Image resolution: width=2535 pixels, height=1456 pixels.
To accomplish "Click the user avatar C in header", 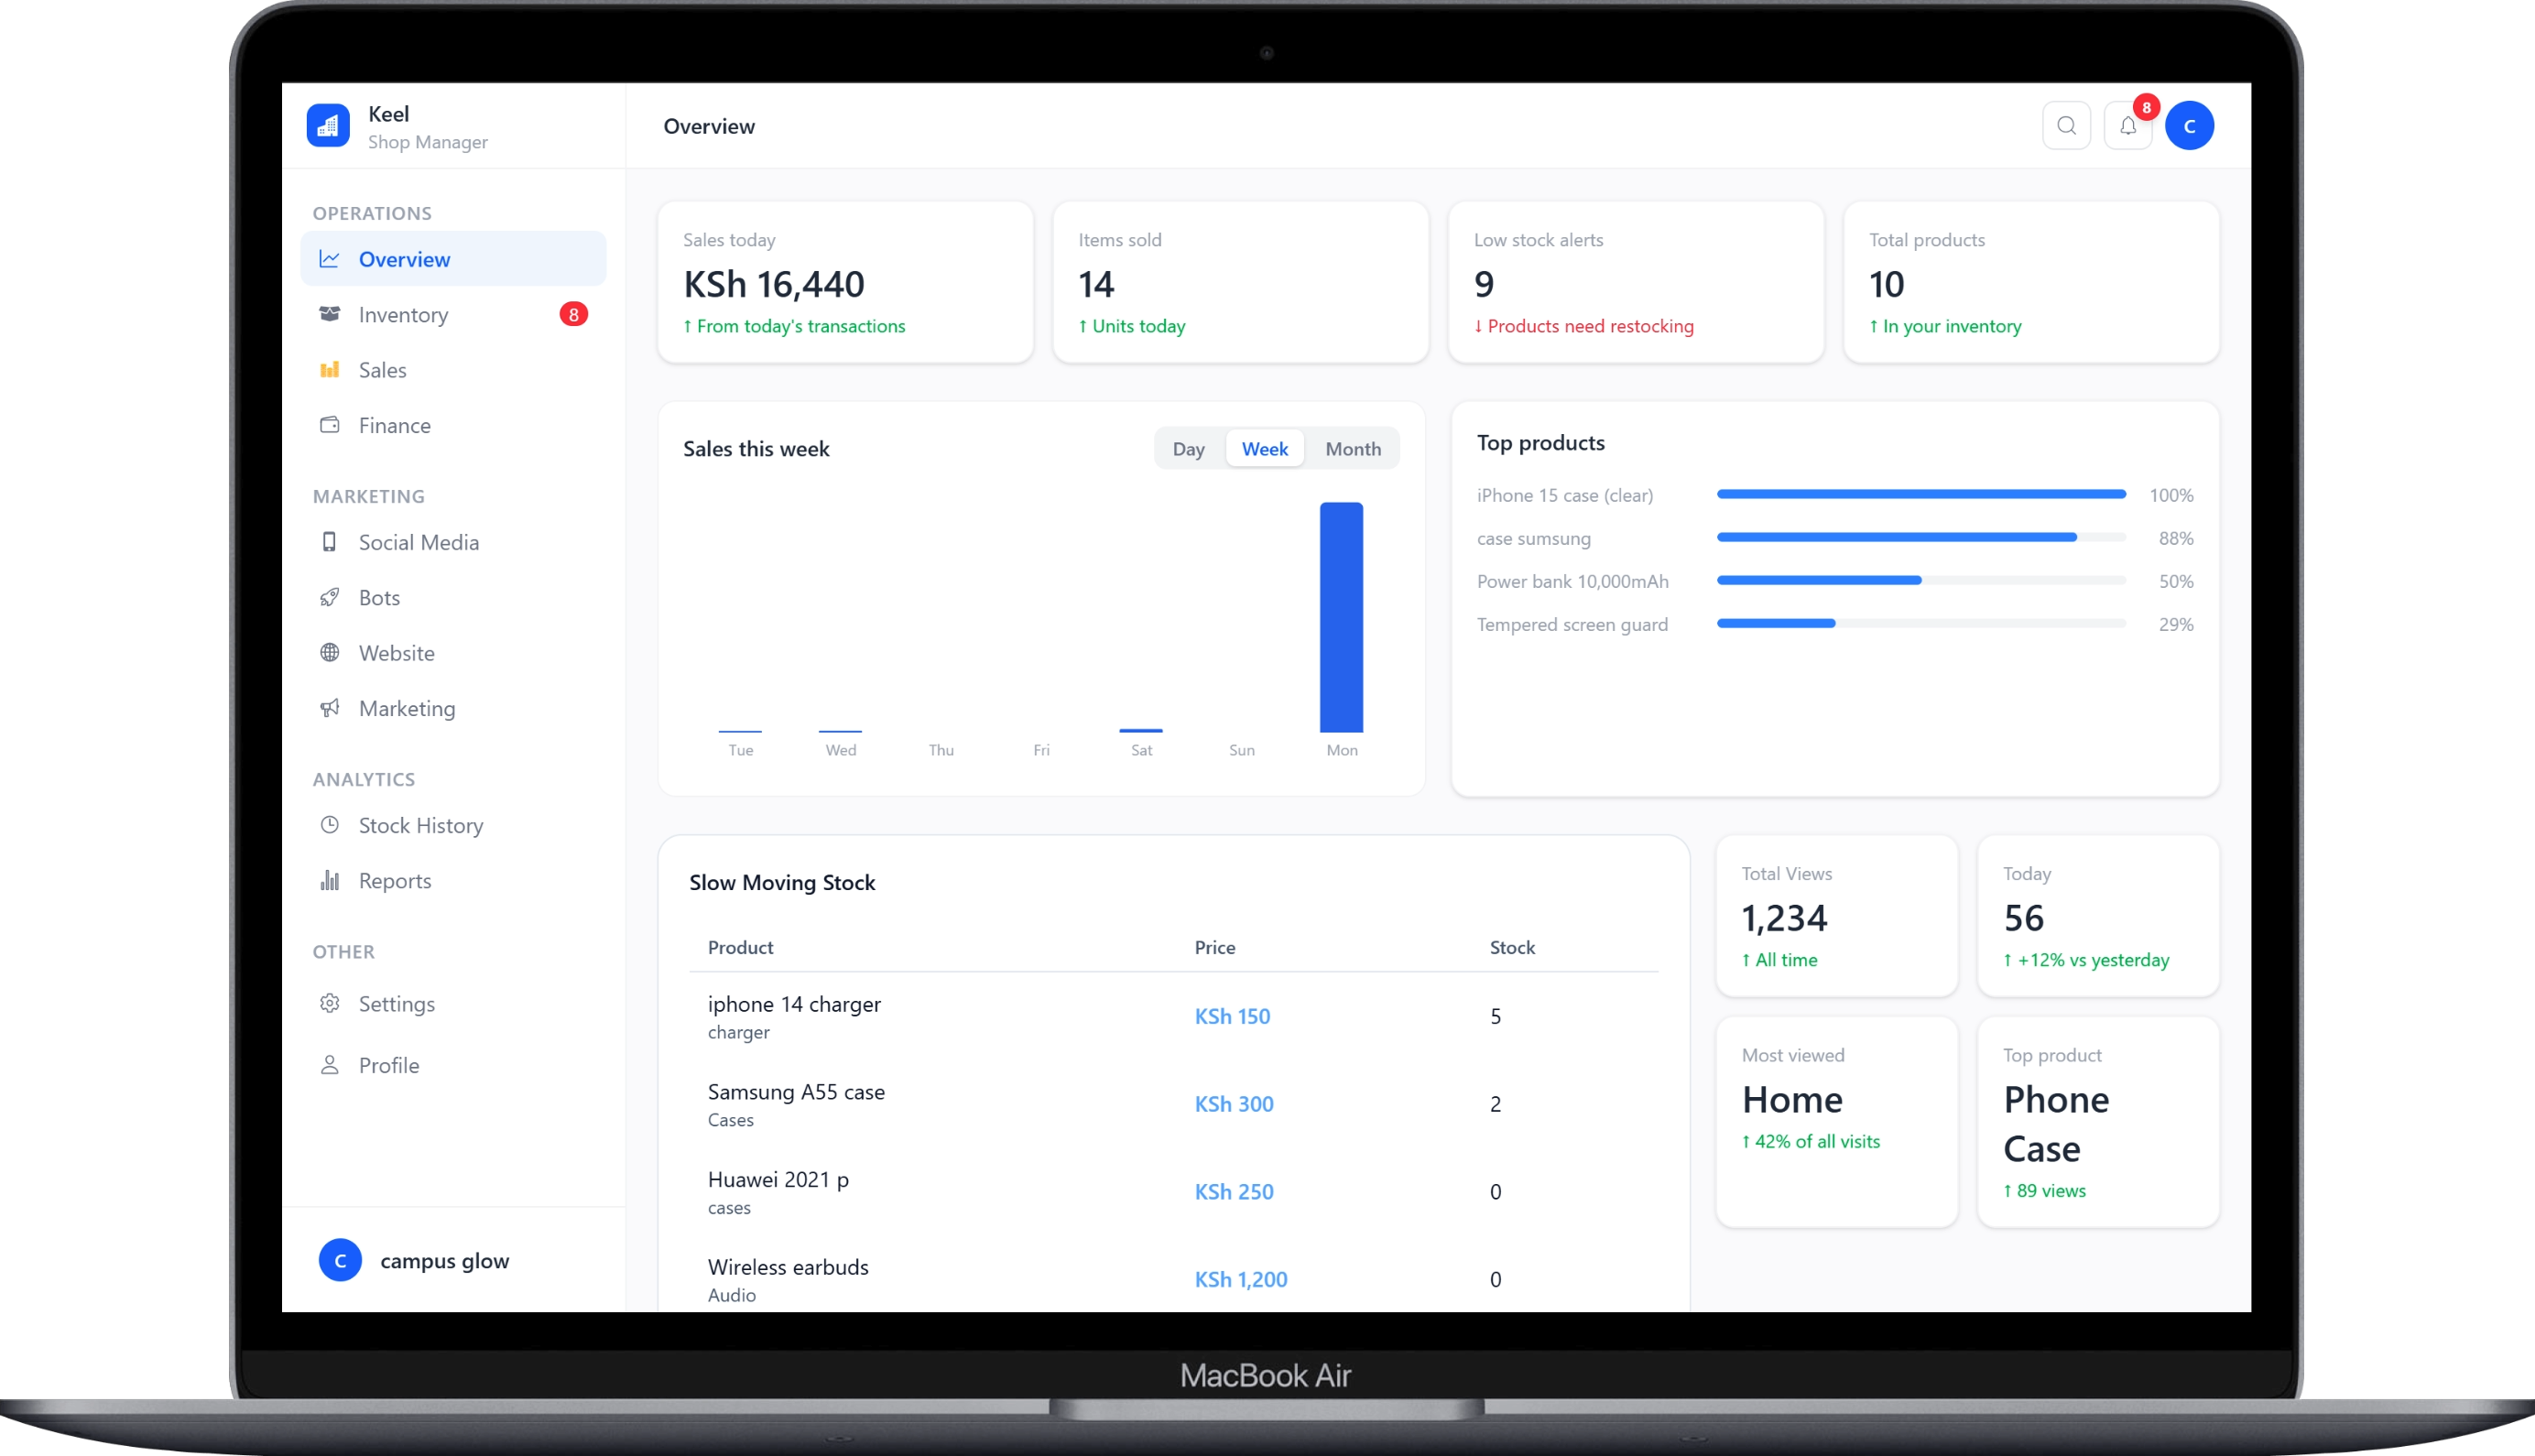I will (2189, 126).
